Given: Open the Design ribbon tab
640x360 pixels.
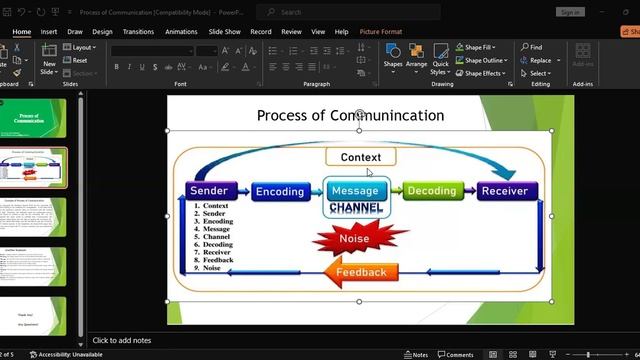Looking at the screenshot, I should pyautogui.click(x=102, y=32).
